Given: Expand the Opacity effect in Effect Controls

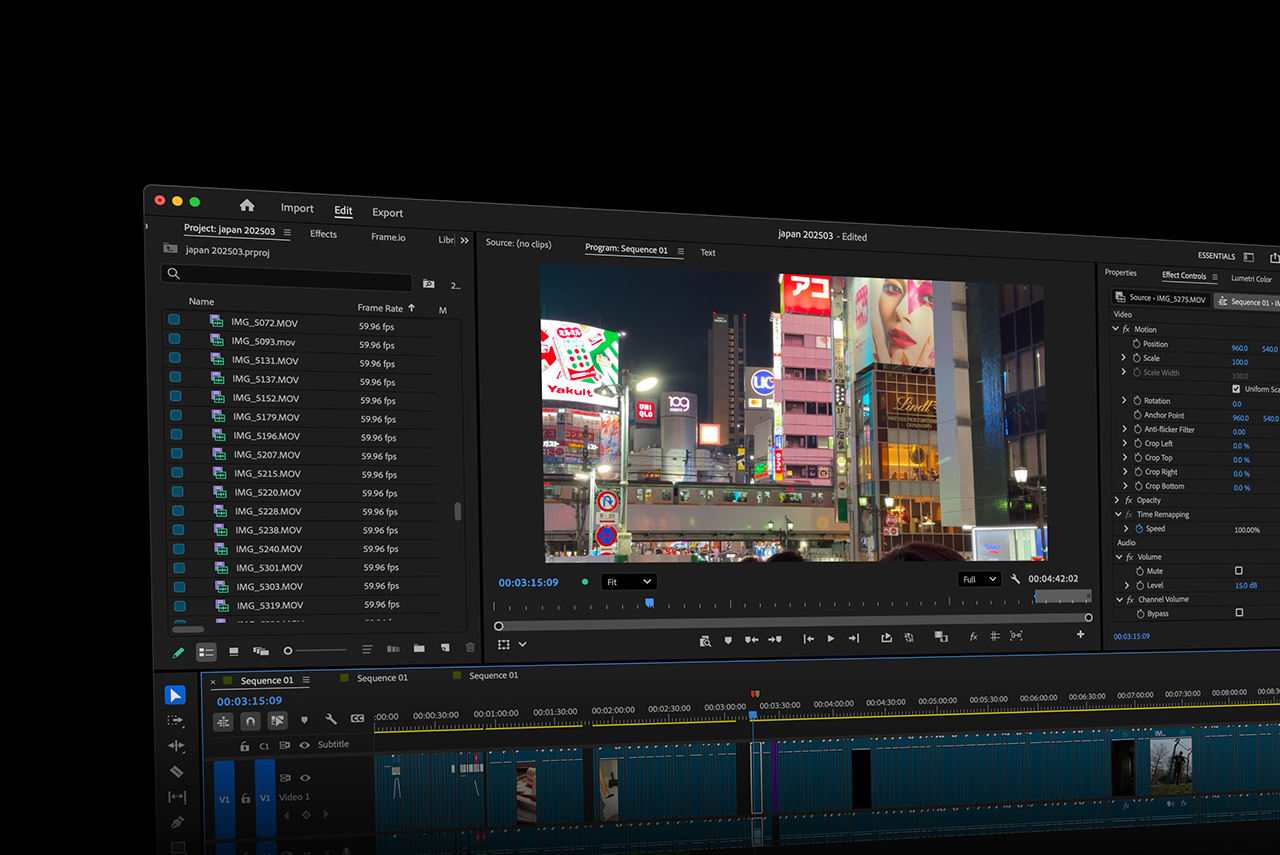Looking at the screenshot, I should [1117, 500].
